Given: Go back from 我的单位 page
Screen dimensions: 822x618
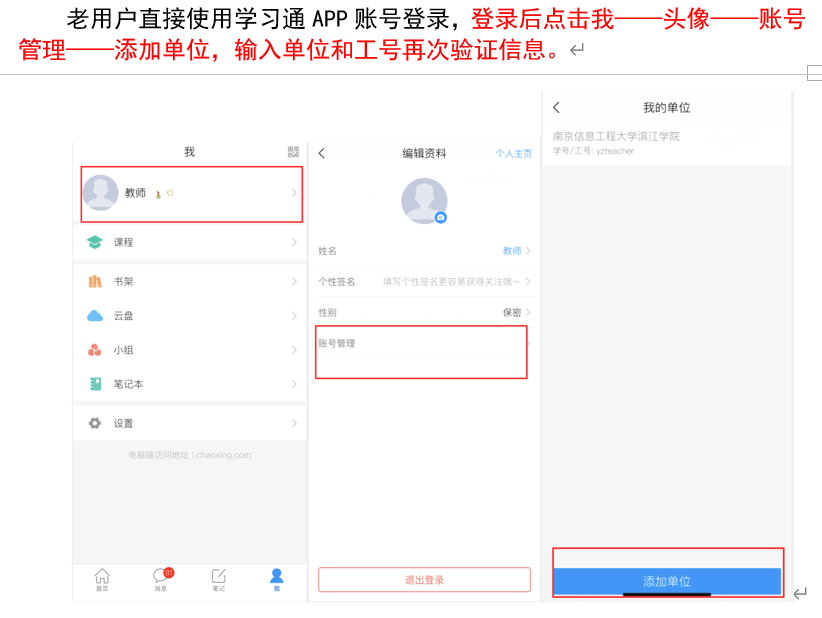Looking at the screenshot, I should click(x=557, y=107).
